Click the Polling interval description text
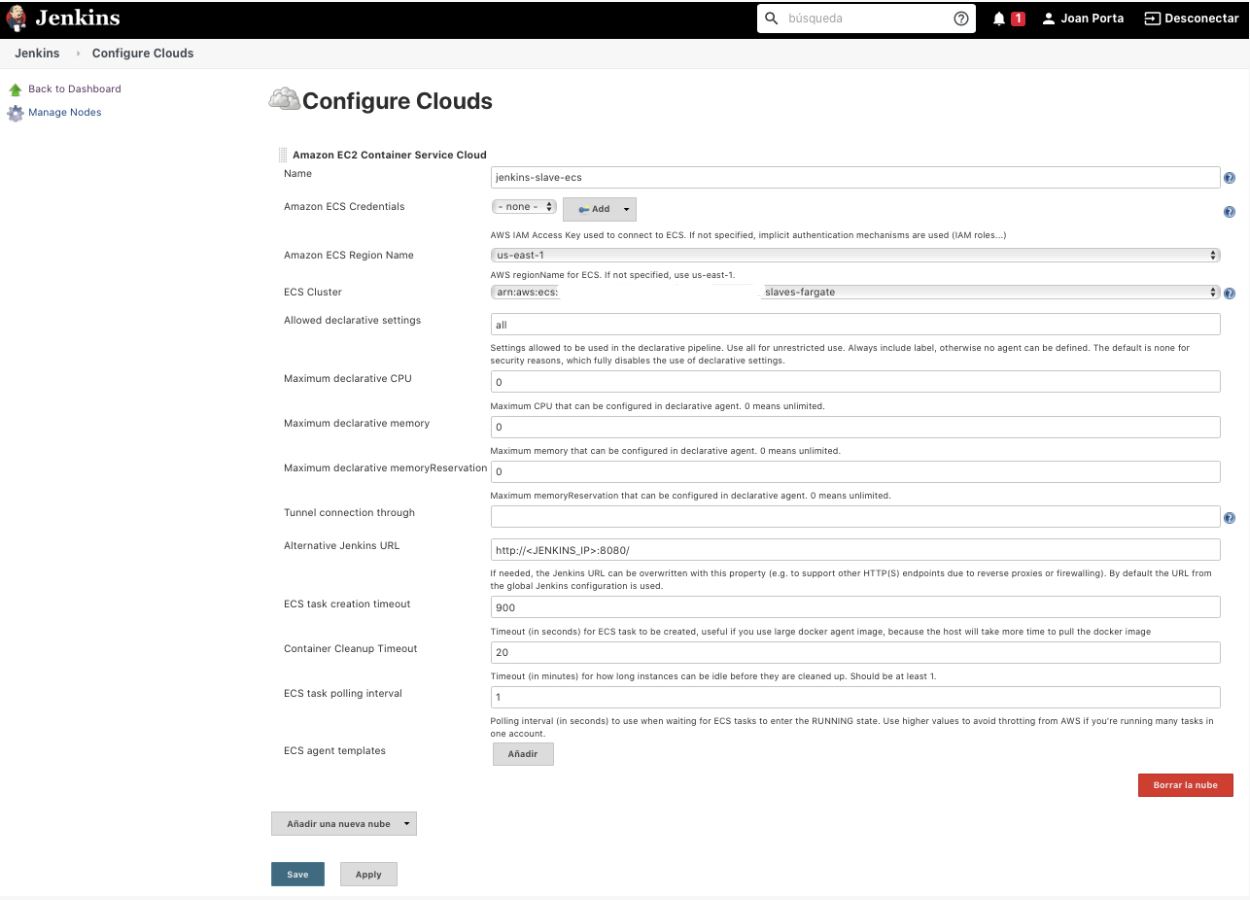 pyautogui.click(x=852, y=727)
